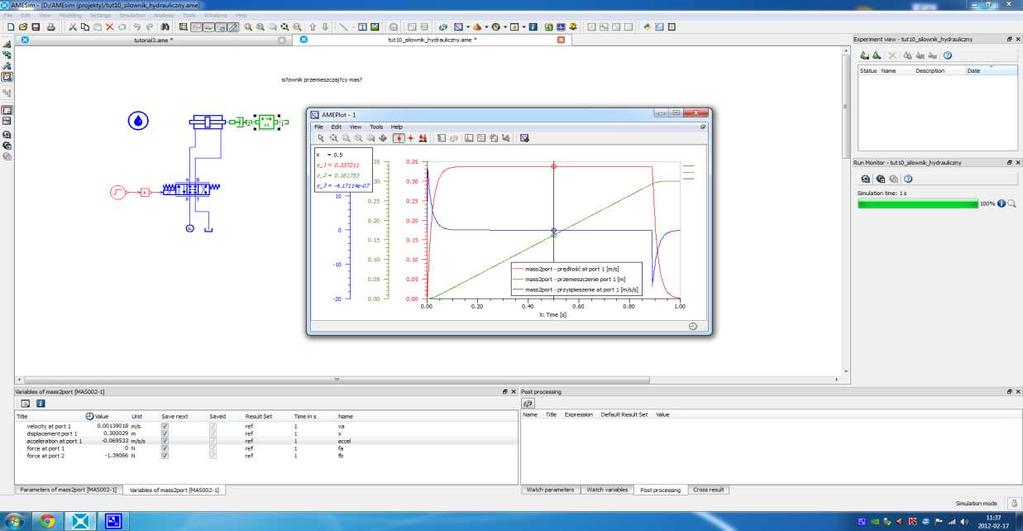The width and height of the screenshot is (1023, 531).
Task: Select the hydraulic cylinder component on the sketch
Action: pyautogui.click(x=207, y=122)
